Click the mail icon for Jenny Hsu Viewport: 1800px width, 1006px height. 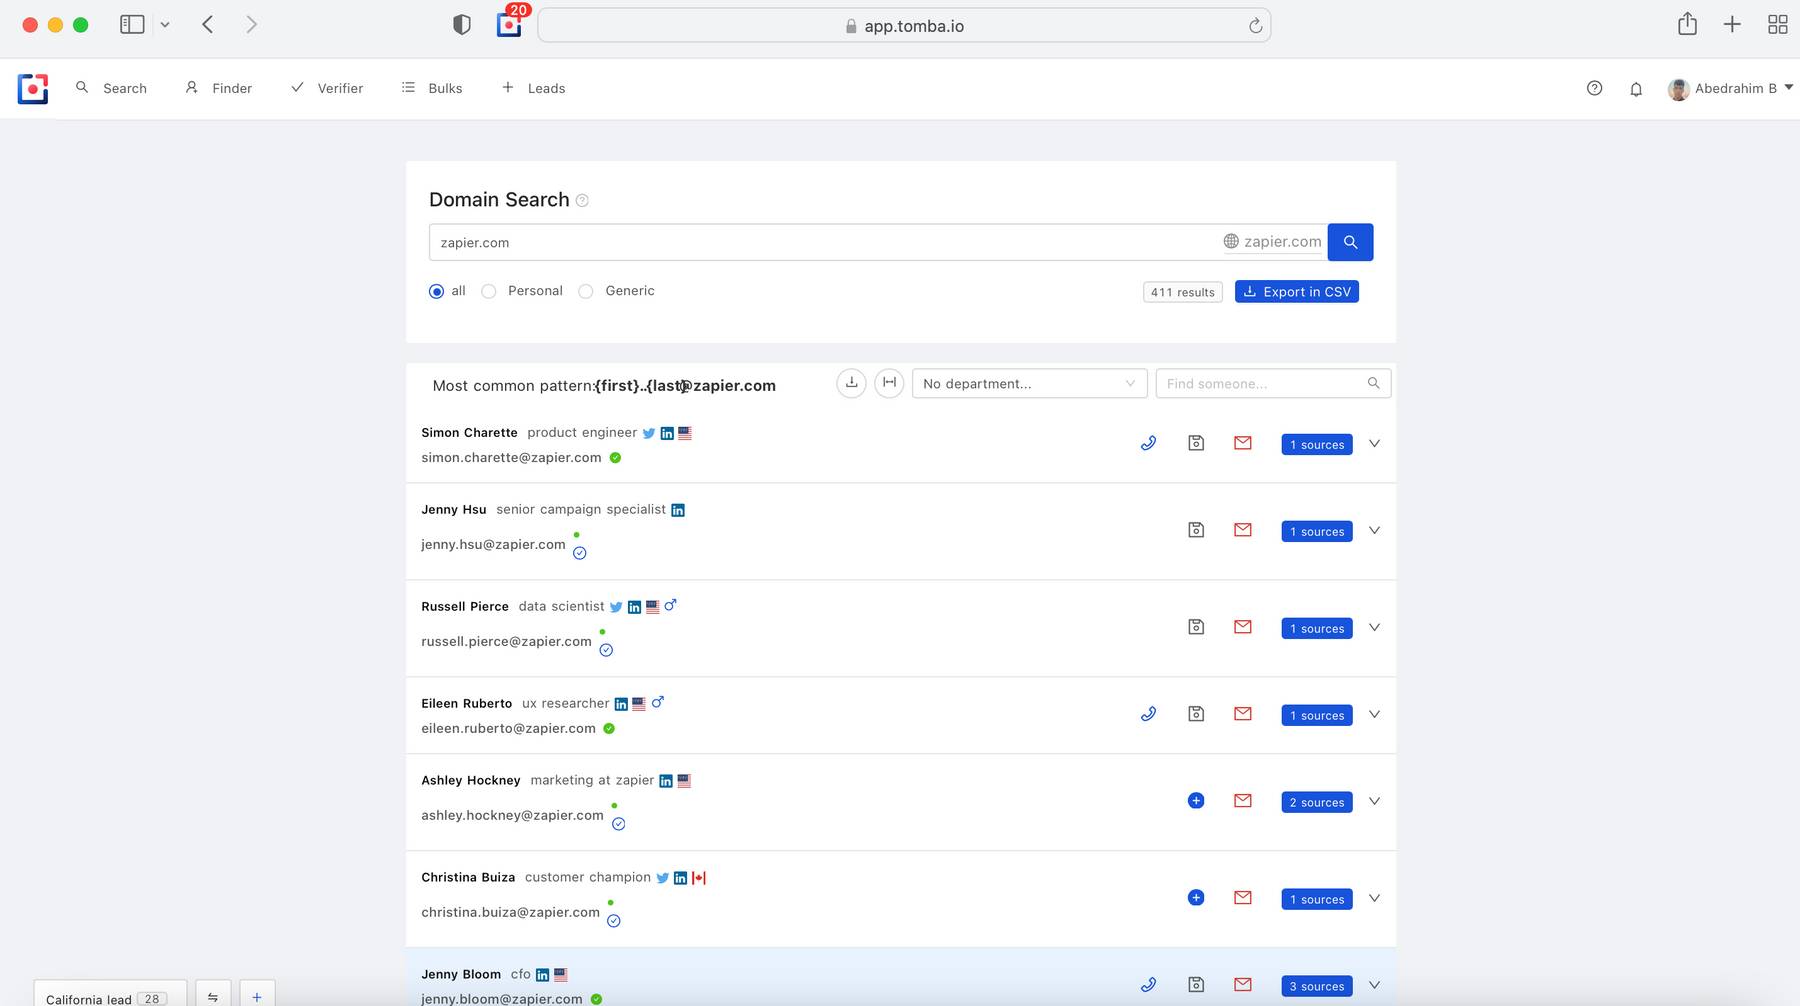coord(1243,530)
